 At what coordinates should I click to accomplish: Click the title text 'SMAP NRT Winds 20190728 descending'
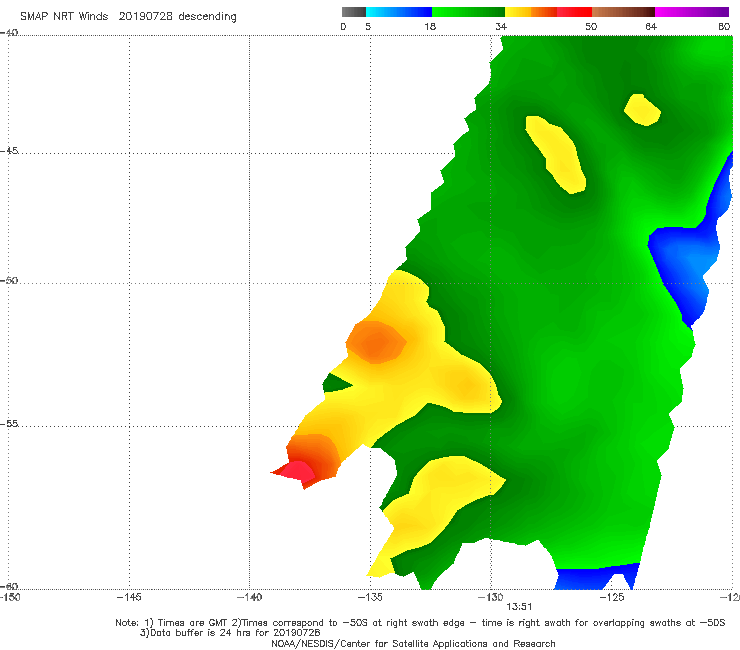pos(128,16)
